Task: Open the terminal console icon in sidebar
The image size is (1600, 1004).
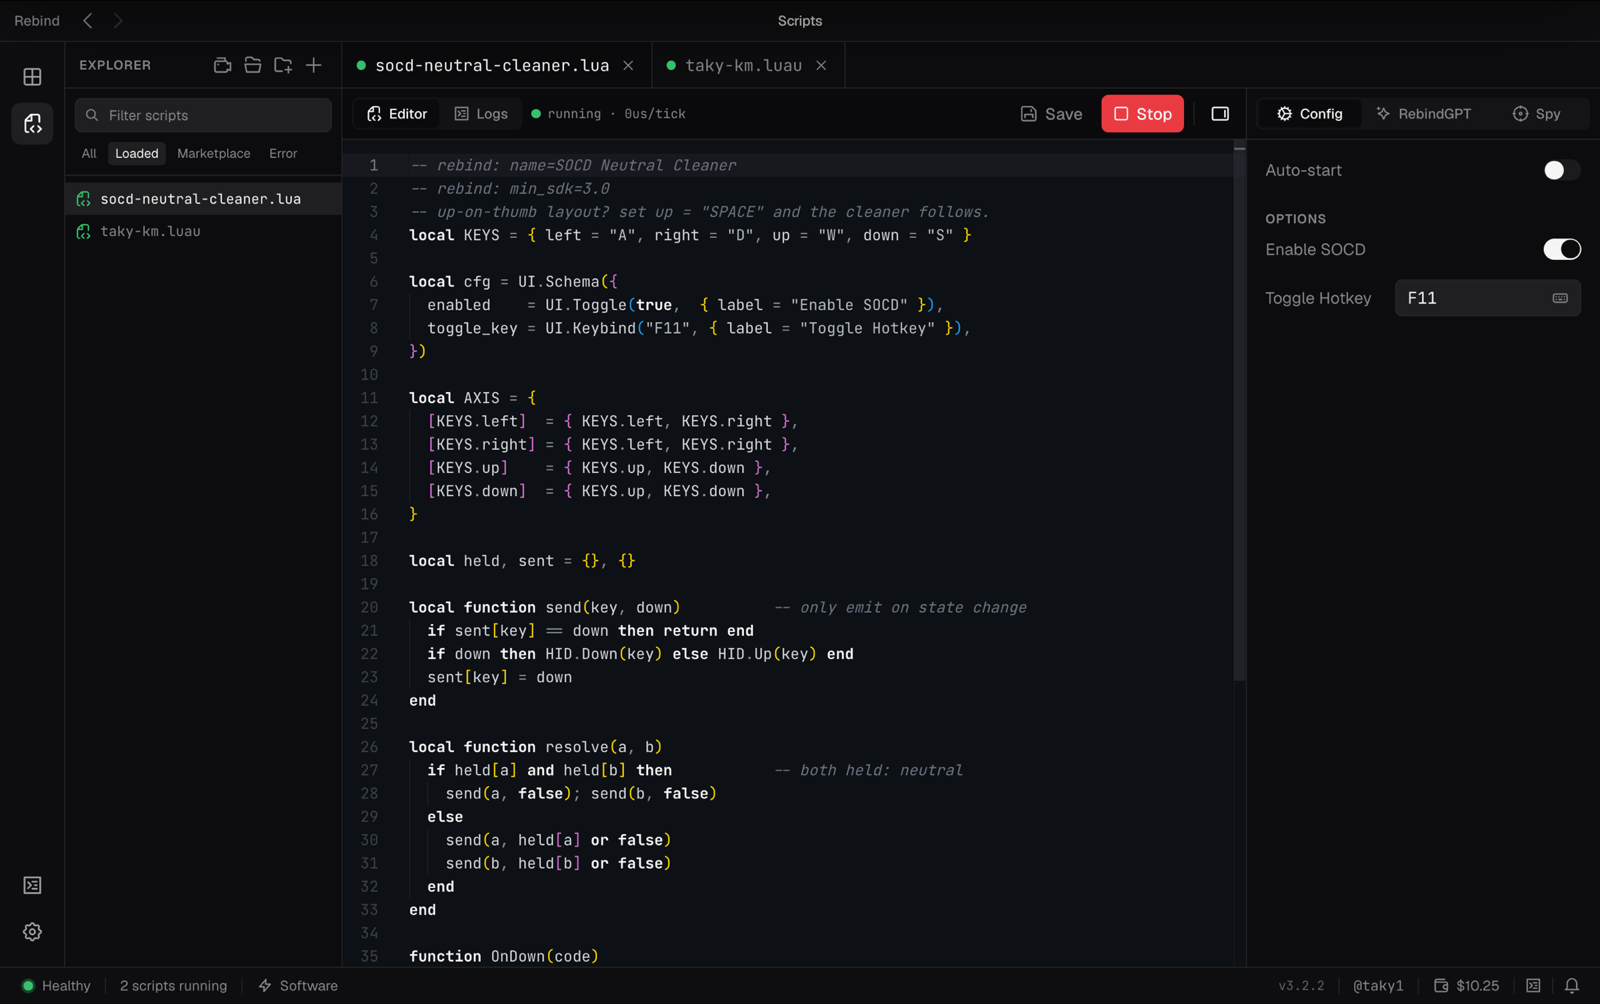Action: [x=32, y=885]
